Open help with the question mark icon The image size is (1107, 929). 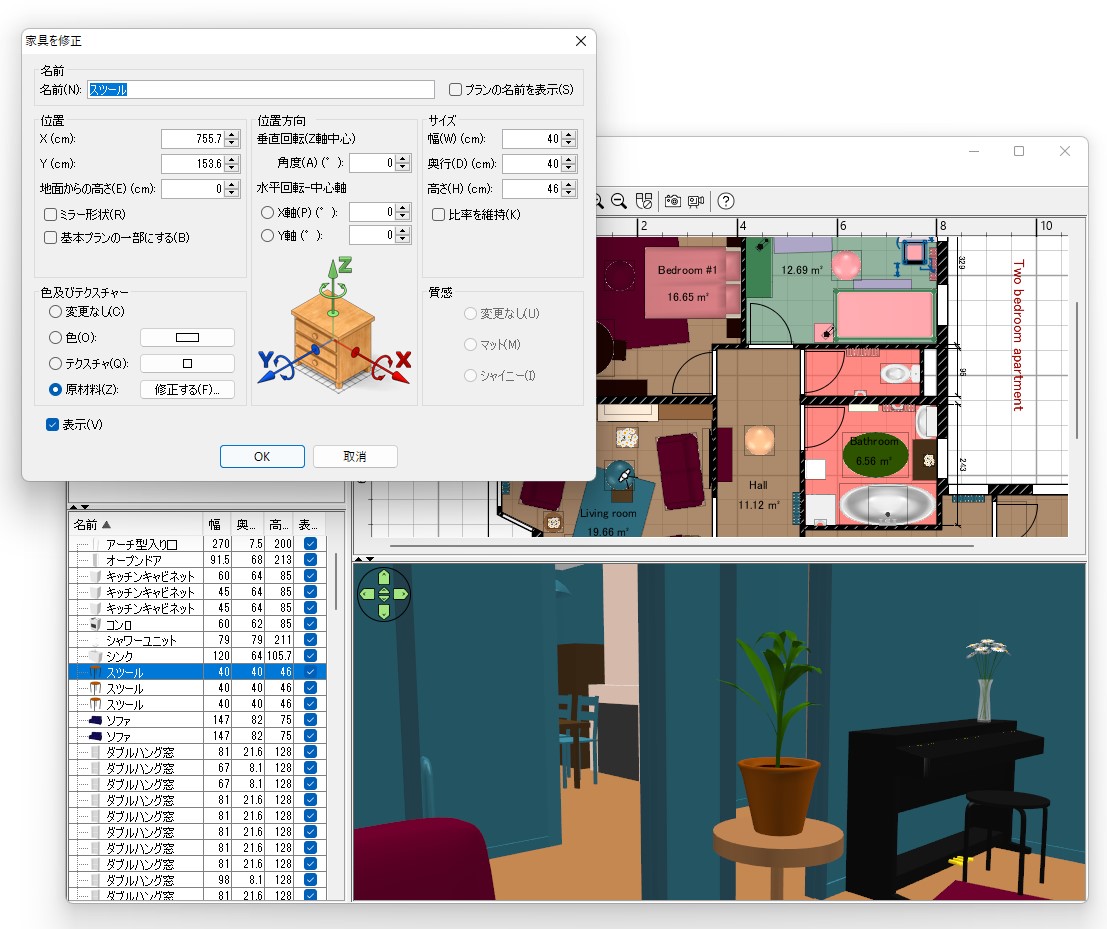[x=726, y=201]
